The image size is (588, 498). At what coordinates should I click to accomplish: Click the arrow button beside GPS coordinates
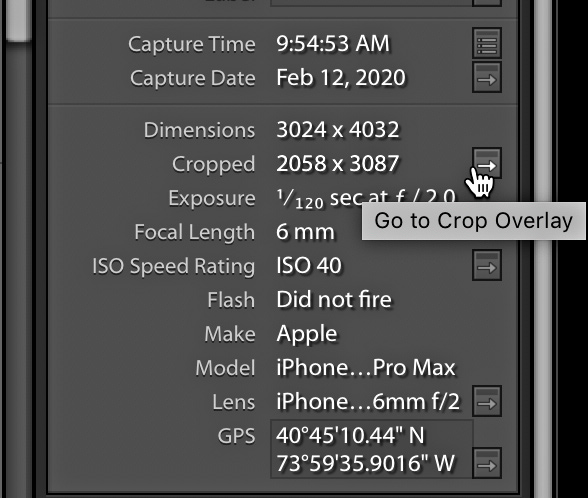coord(487,463)
